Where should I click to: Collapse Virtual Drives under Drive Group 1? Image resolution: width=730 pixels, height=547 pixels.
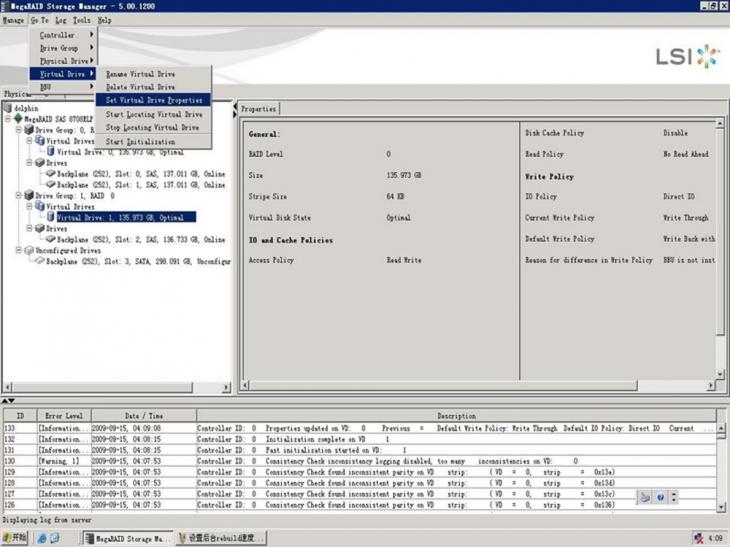(28, 206)
